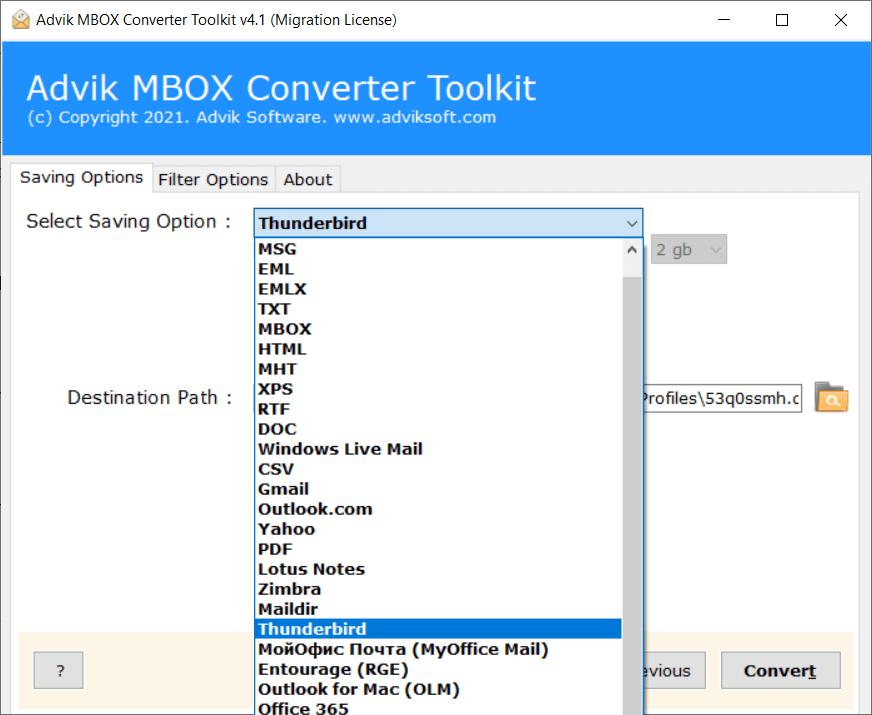Select XPS in the dropdown list
This screenshot has width=872, height=715.
(438, 389)
